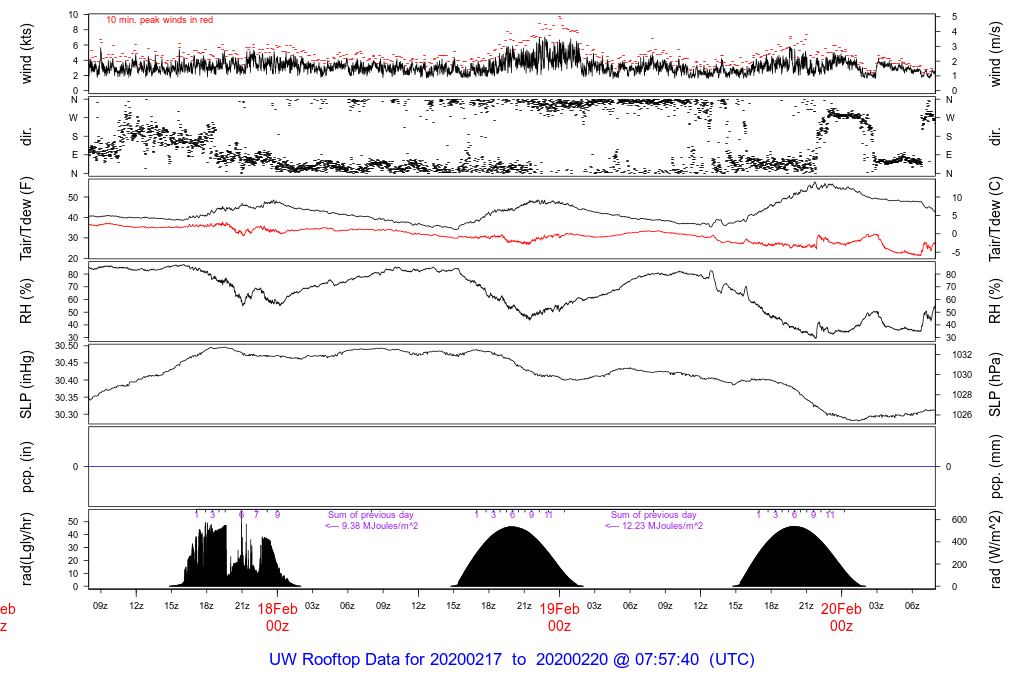Image resolution: width=1024 pixels, height=700 pixels.
Task: Click the 'wind (m/s)' axis label
Action: pos(995,54)
